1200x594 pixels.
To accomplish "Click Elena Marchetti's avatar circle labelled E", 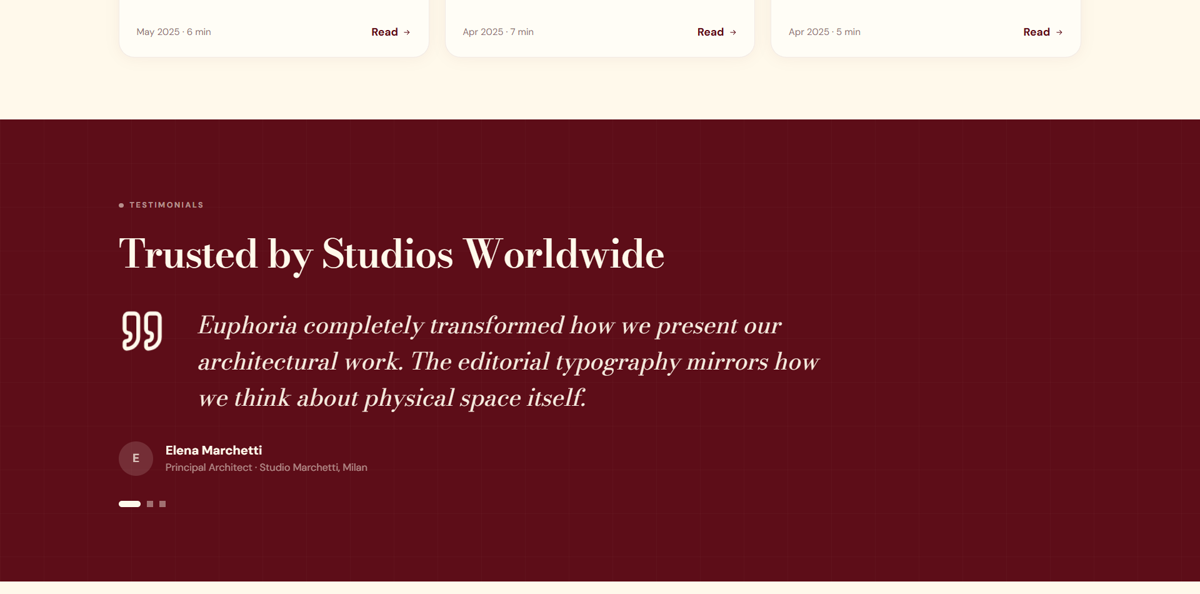I will coord(136,458).
